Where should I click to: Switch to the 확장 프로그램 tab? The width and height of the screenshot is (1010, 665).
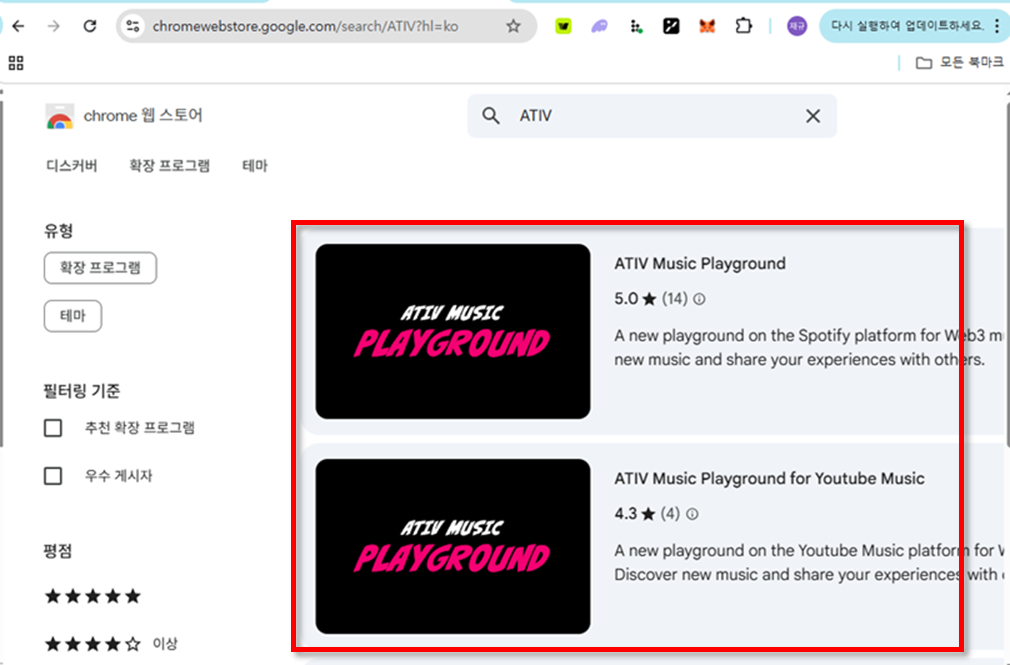tap(169, 166)
